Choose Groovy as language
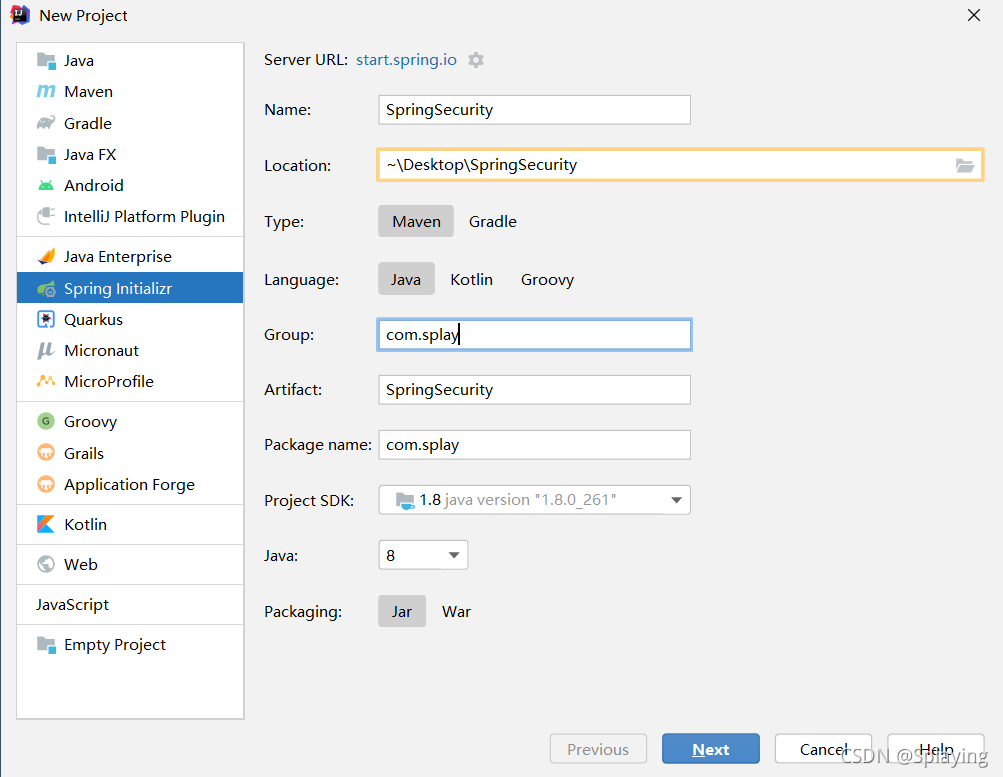 click(547, 279)
